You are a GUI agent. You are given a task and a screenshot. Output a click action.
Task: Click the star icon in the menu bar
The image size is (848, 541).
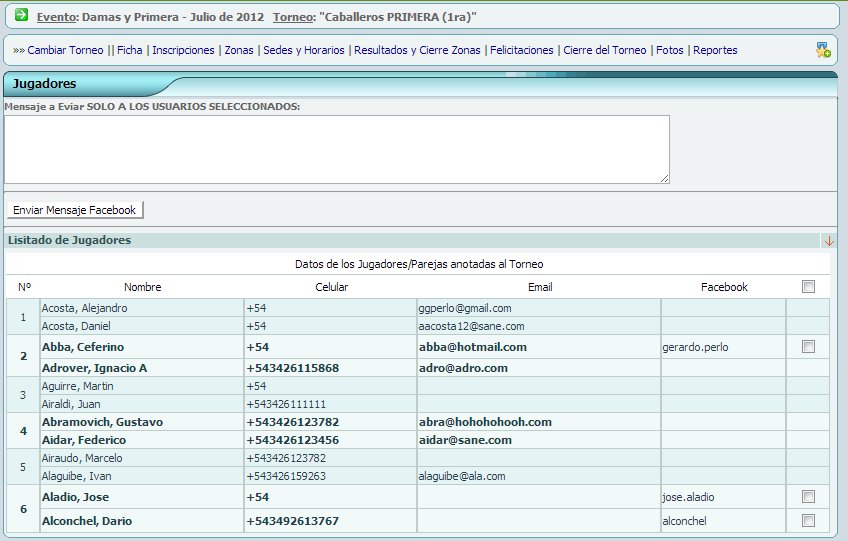[822, 50]
